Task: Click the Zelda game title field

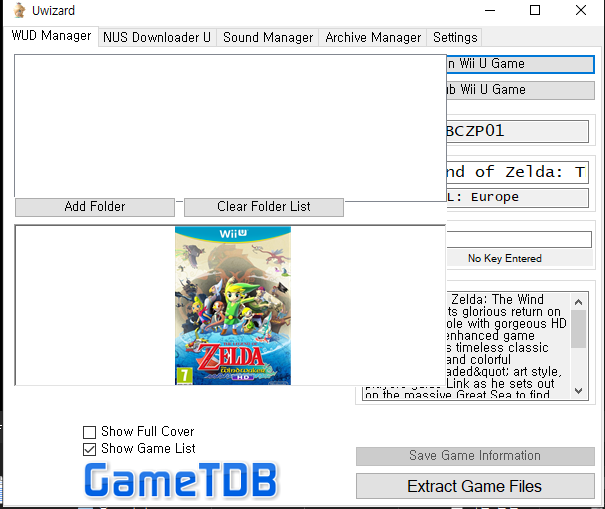Action: click(517, 172)
